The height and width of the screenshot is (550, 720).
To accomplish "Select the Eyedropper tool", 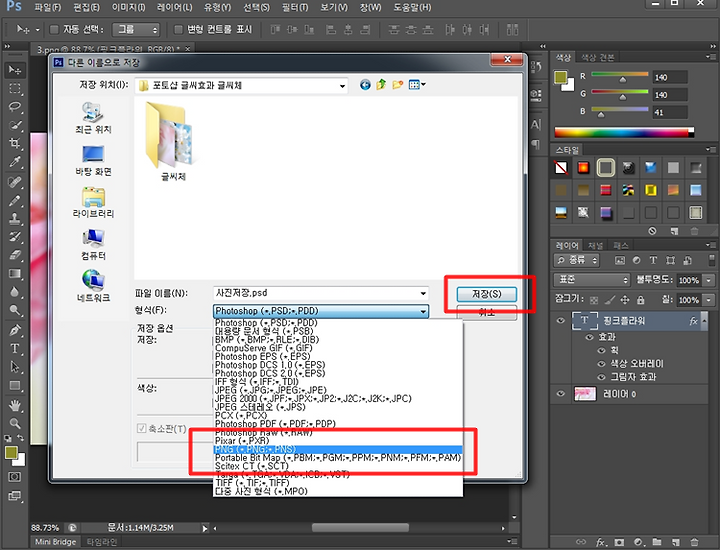I will pos(15,162).
